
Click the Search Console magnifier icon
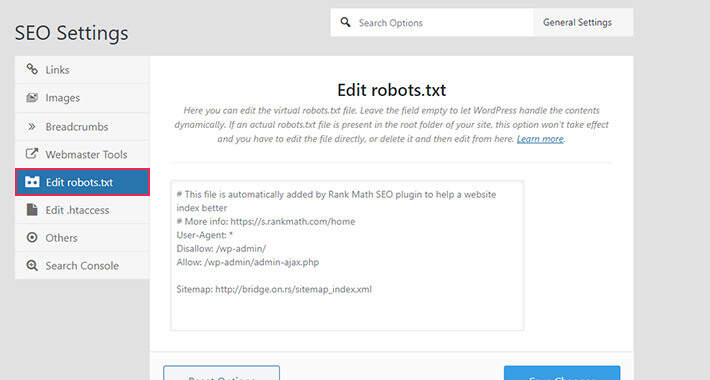point(32,265)
